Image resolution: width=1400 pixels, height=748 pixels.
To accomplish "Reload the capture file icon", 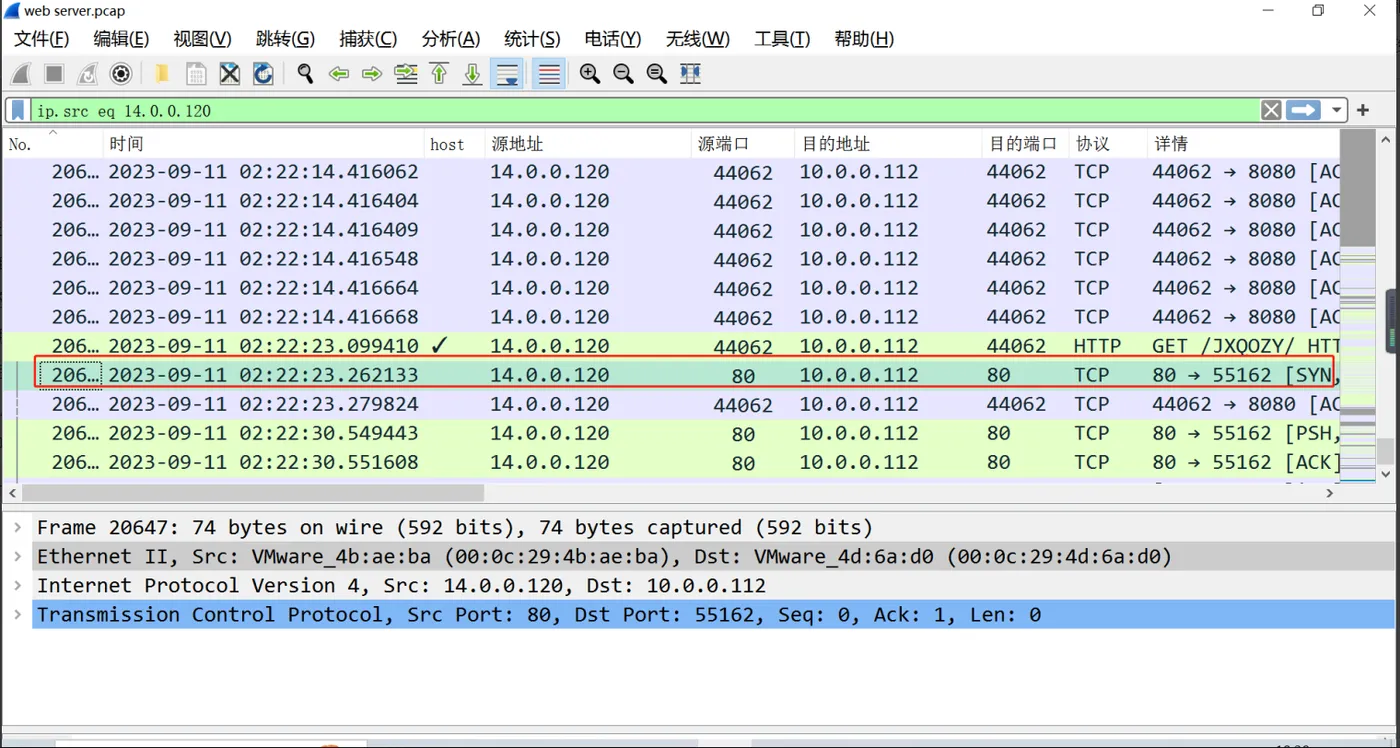I will click(263, 74).
